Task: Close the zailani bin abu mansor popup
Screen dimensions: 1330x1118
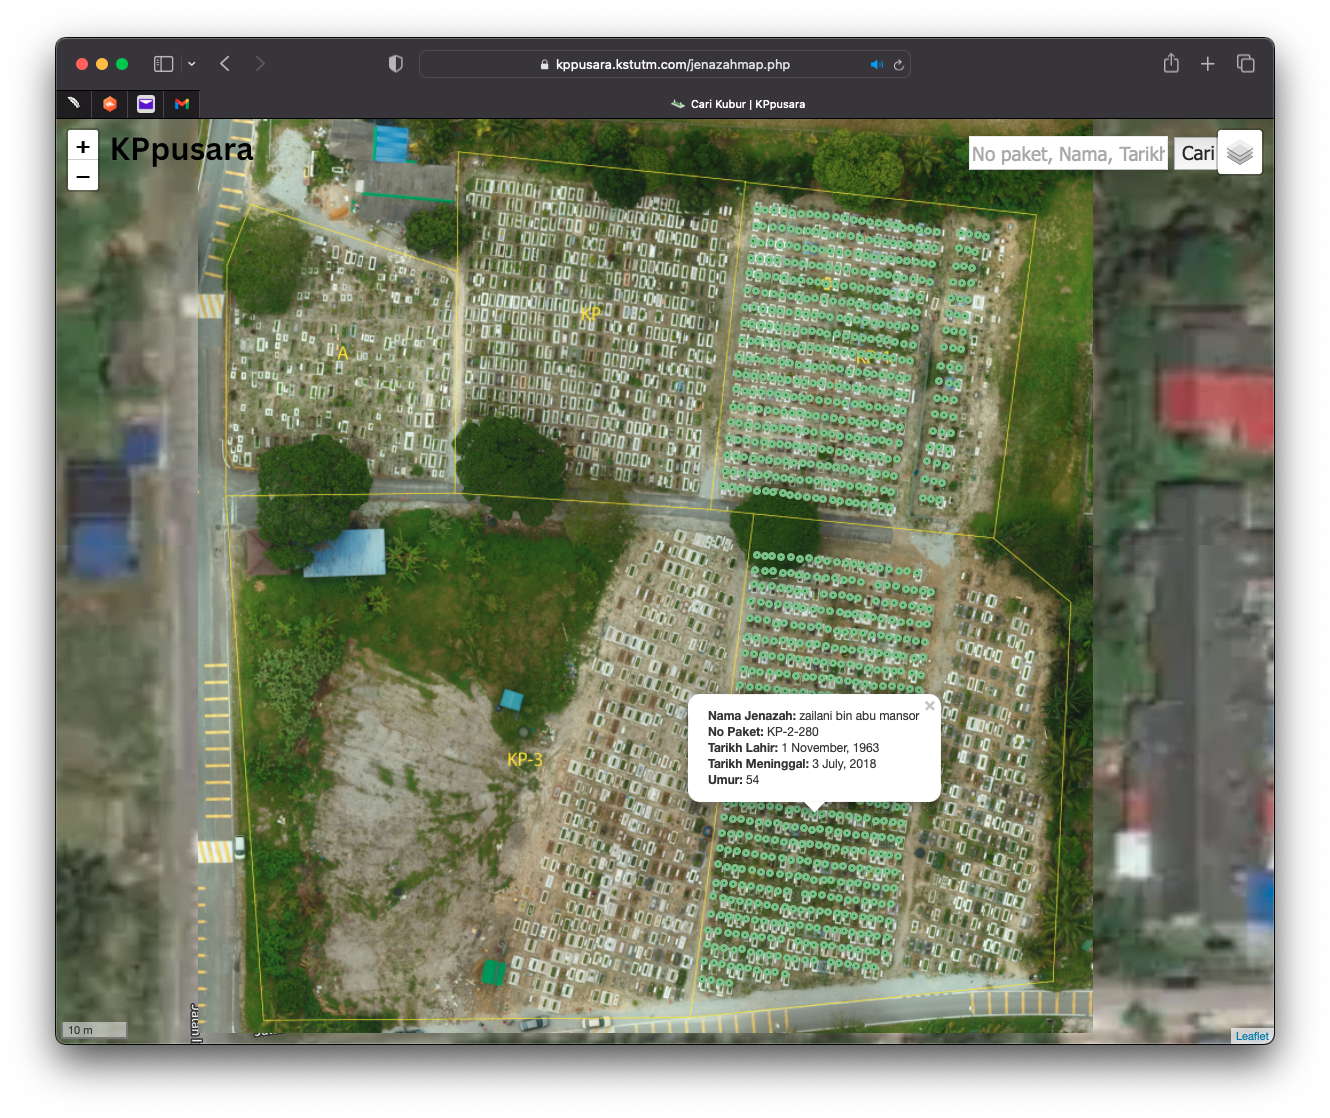Action: [929, 706]
